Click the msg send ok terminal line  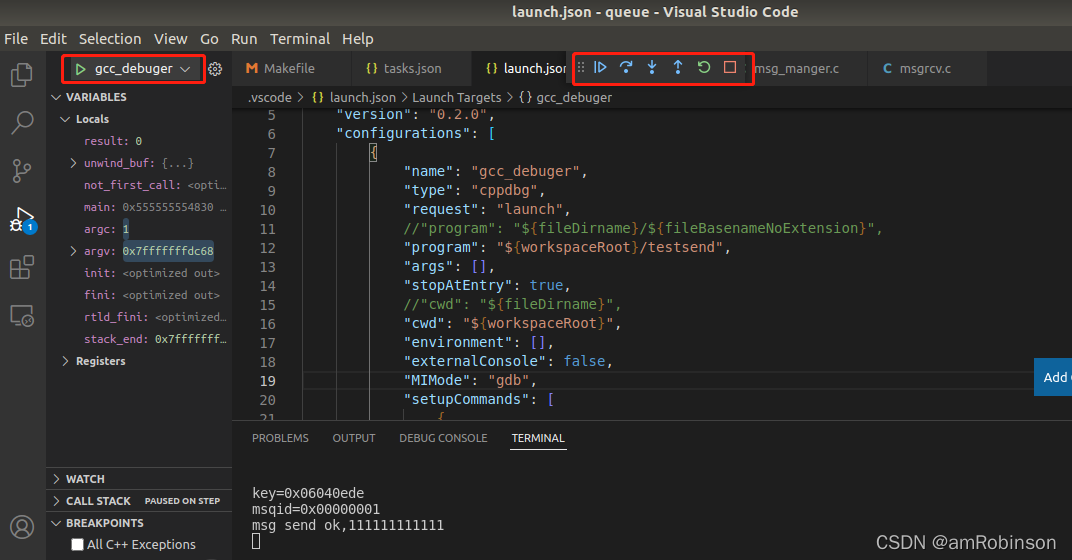(x=347, y=526)
